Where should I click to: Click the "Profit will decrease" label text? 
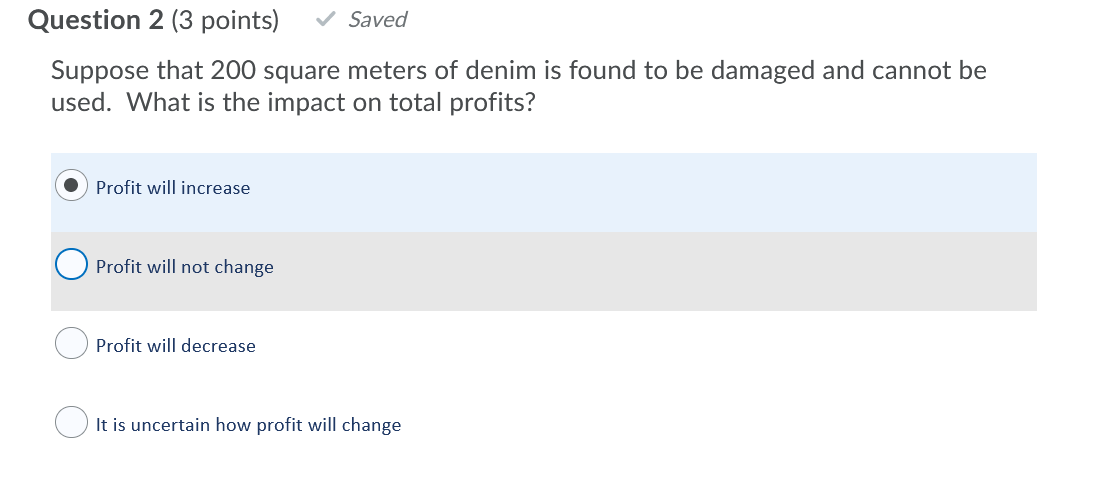pyautogui.click(x=175, y=346)
